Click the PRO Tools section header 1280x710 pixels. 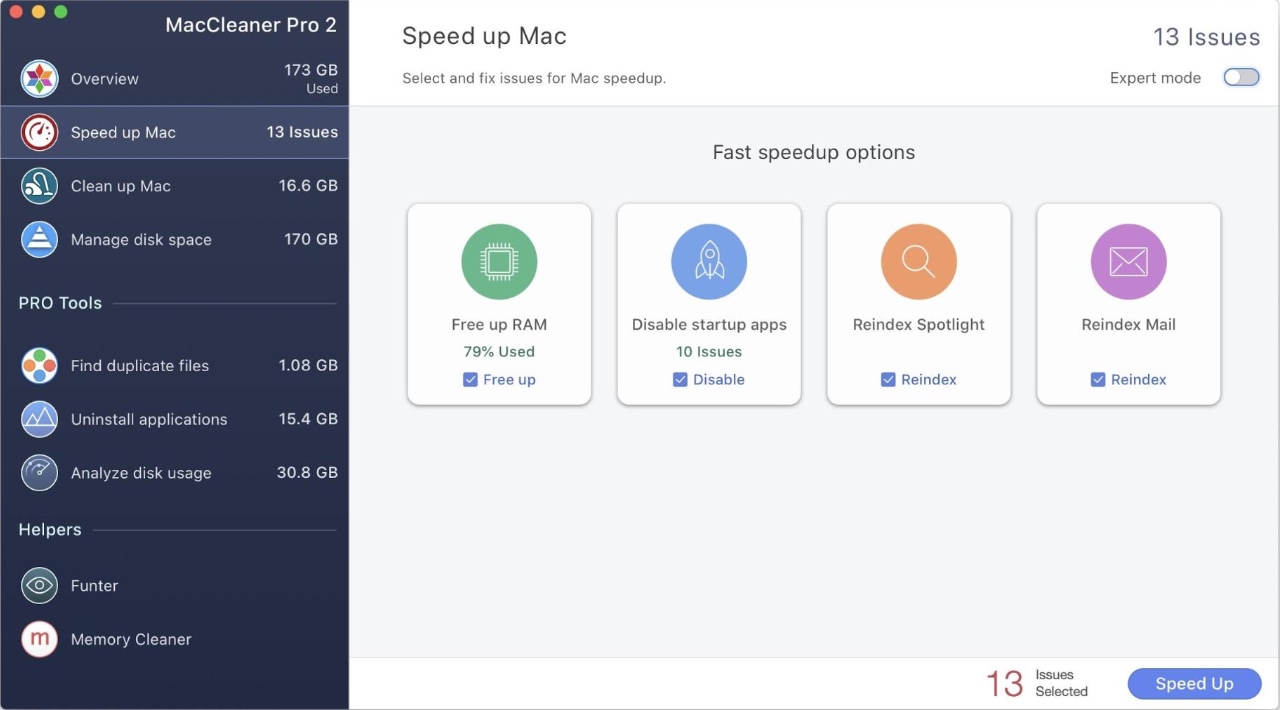[60, 303]
